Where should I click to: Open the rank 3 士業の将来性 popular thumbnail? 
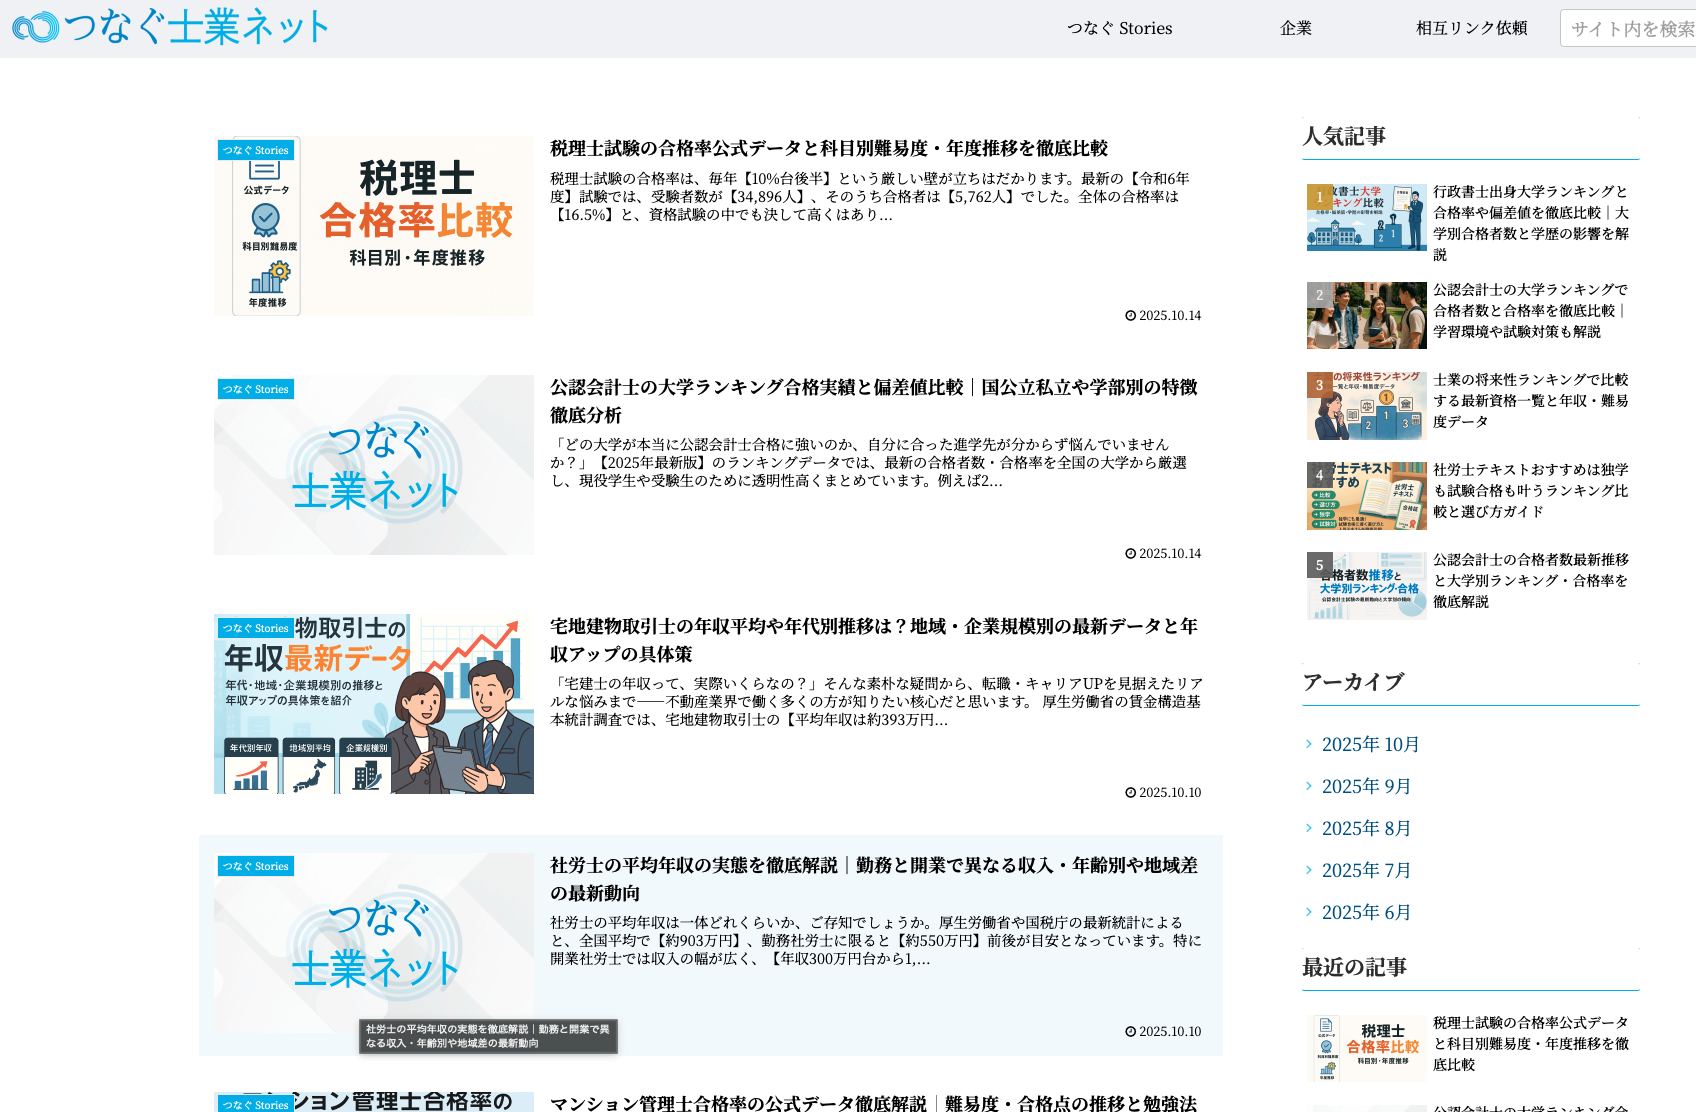pos(1366,405)
